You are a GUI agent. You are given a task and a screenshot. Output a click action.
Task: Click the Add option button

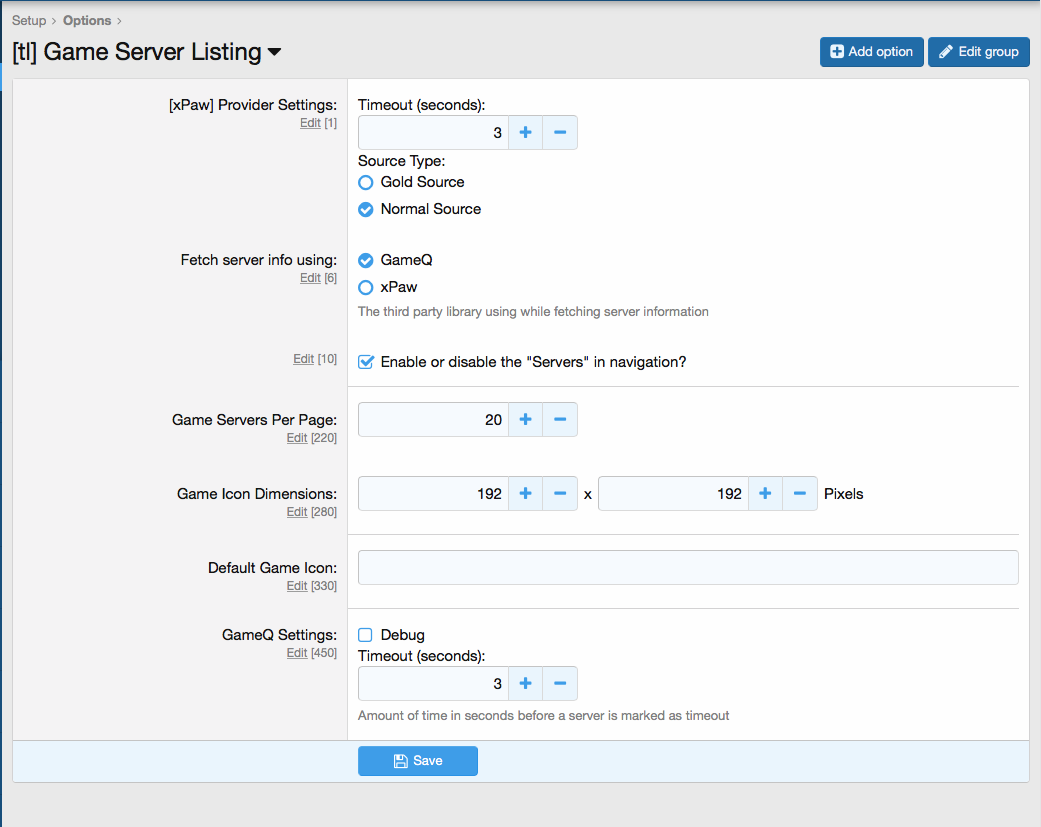click(871, 52)
